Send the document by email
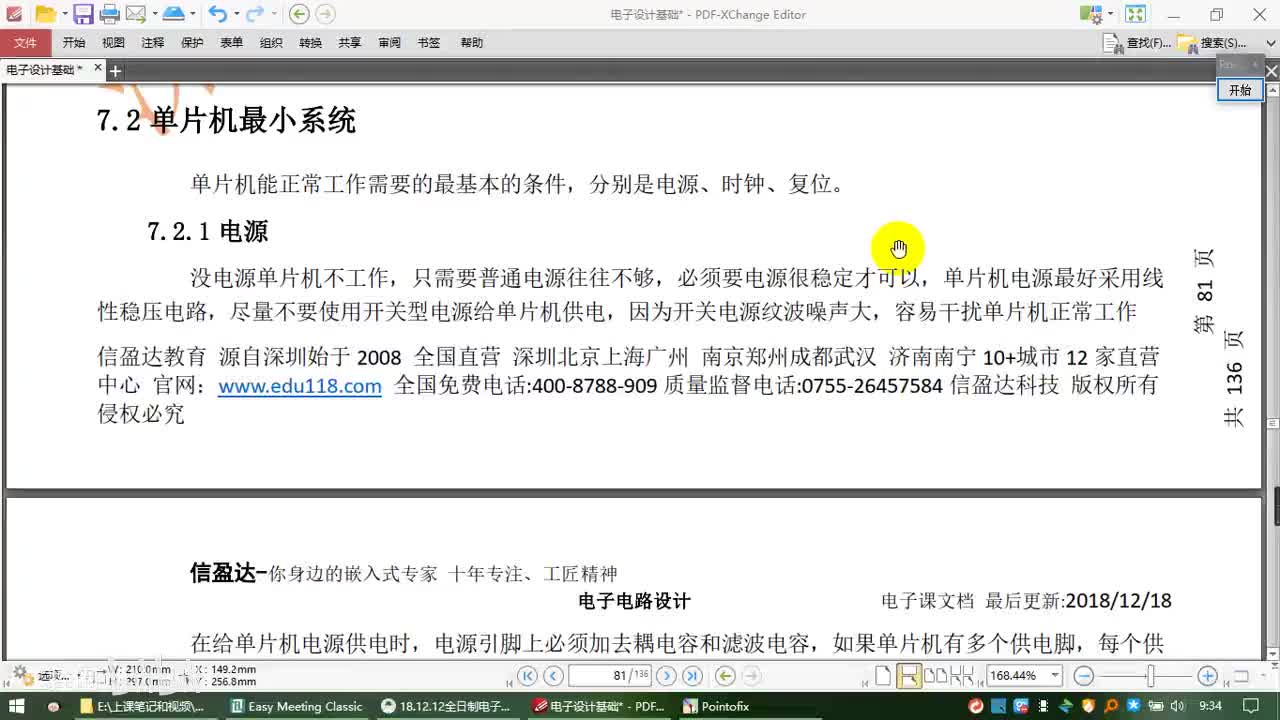 (x=134, y=14)
